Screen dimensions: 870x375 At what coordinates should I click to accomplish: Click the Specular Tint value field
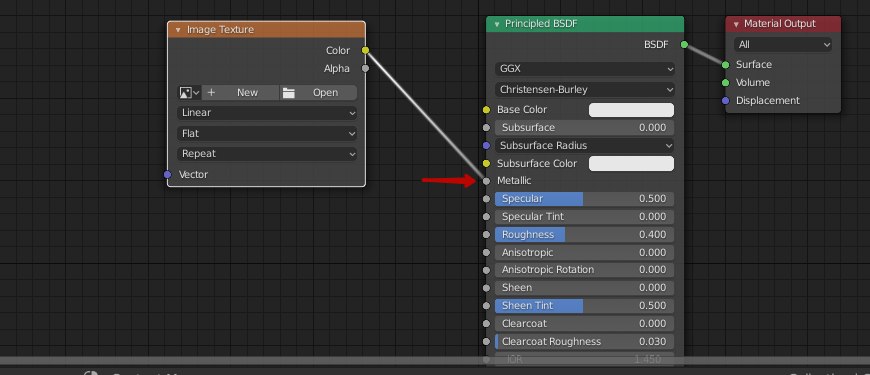[x=584, y=216]
